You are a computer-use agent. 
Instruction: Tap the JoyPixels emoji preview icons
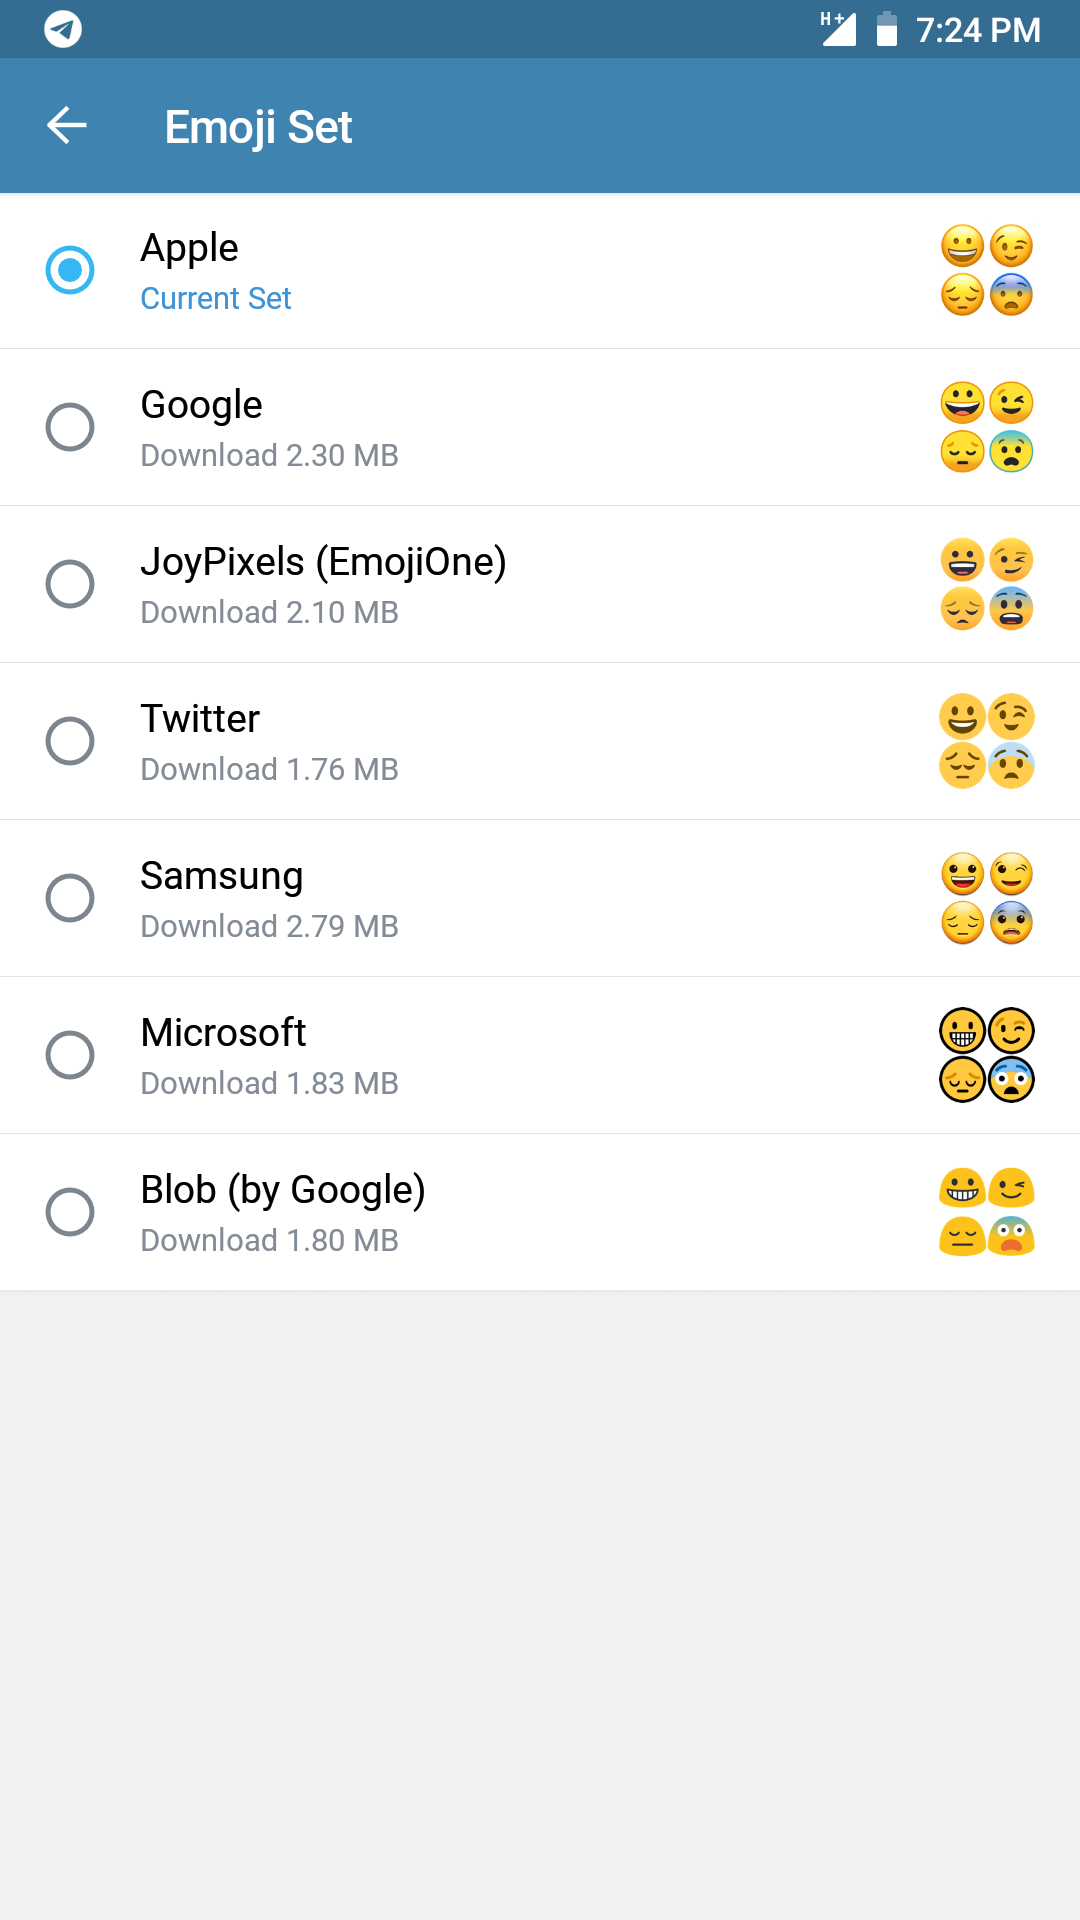[986, 584]
